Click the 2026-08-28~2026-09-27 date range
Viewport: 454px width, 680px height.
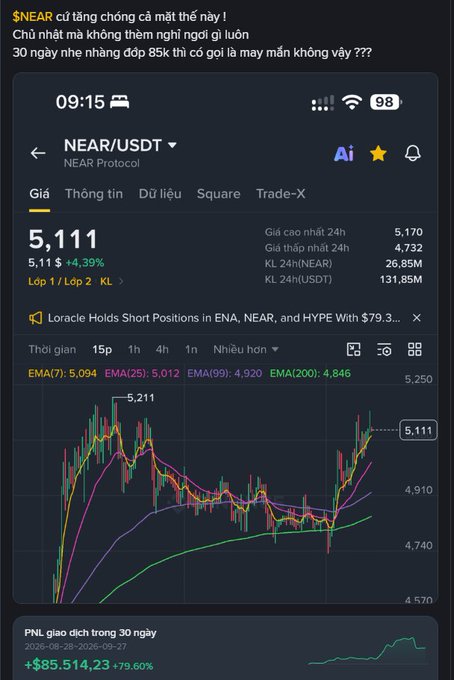pos(75,647)
